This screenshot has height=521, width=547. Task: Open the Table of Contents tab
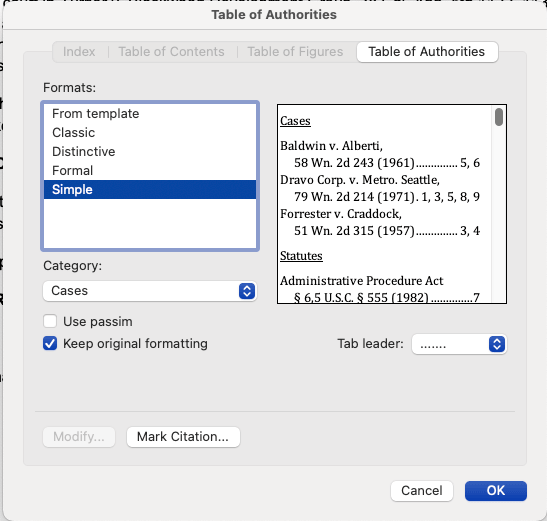171,52
